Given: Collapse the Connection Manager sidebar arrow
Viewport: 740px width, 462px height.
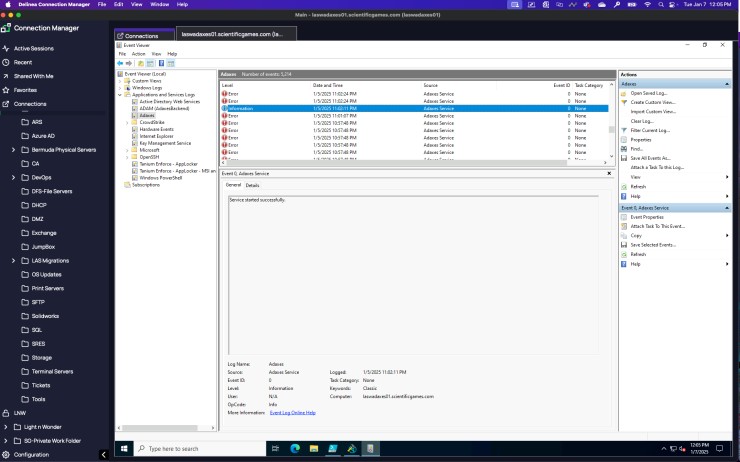Looking at the screenshot, I should pos(104,454).
